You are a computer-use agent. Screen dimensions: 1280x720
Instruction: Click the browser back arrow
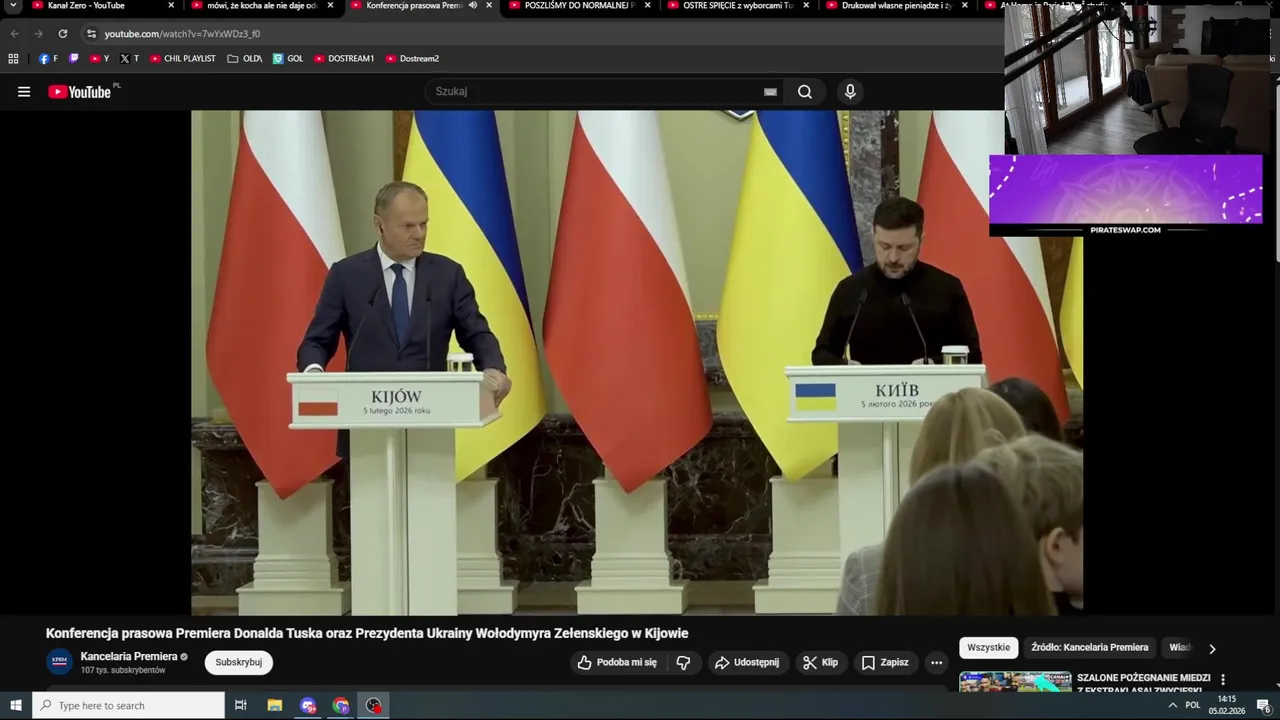15,33
